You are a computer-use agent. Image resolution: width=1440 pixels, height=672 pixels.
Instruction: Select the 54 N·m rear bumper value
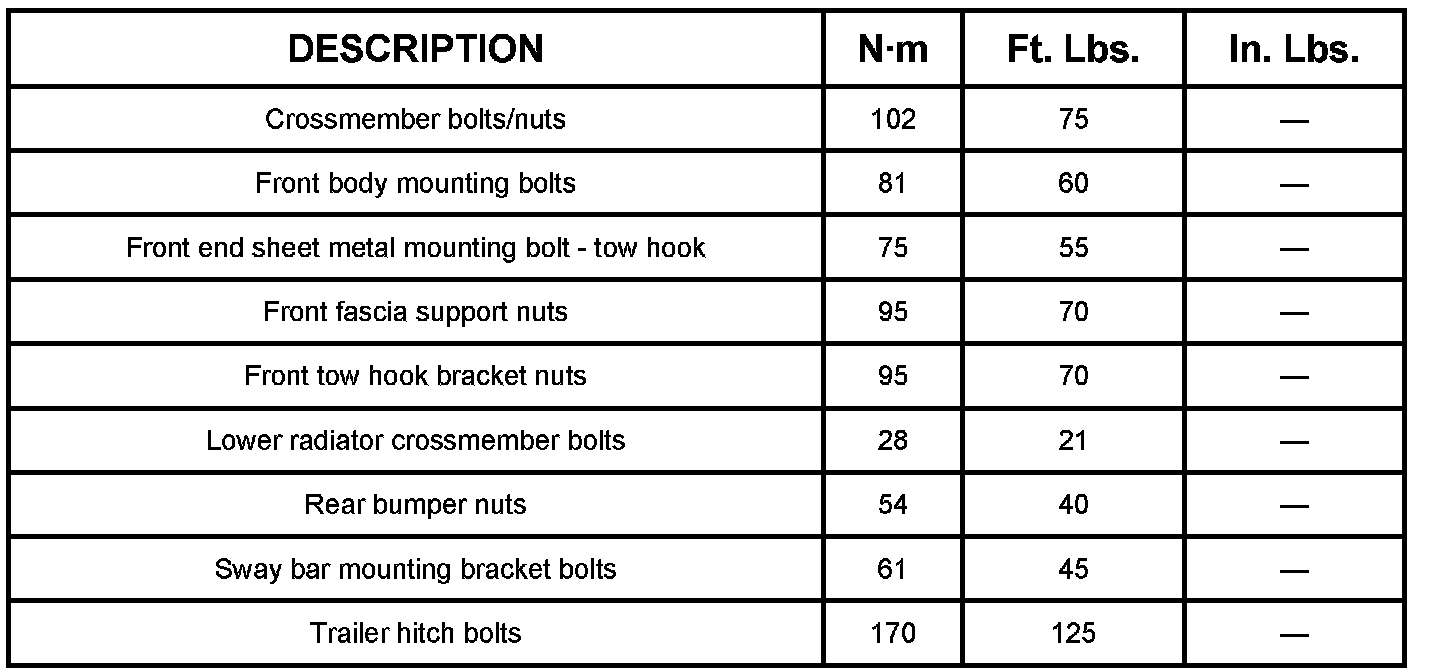[893, 504]
